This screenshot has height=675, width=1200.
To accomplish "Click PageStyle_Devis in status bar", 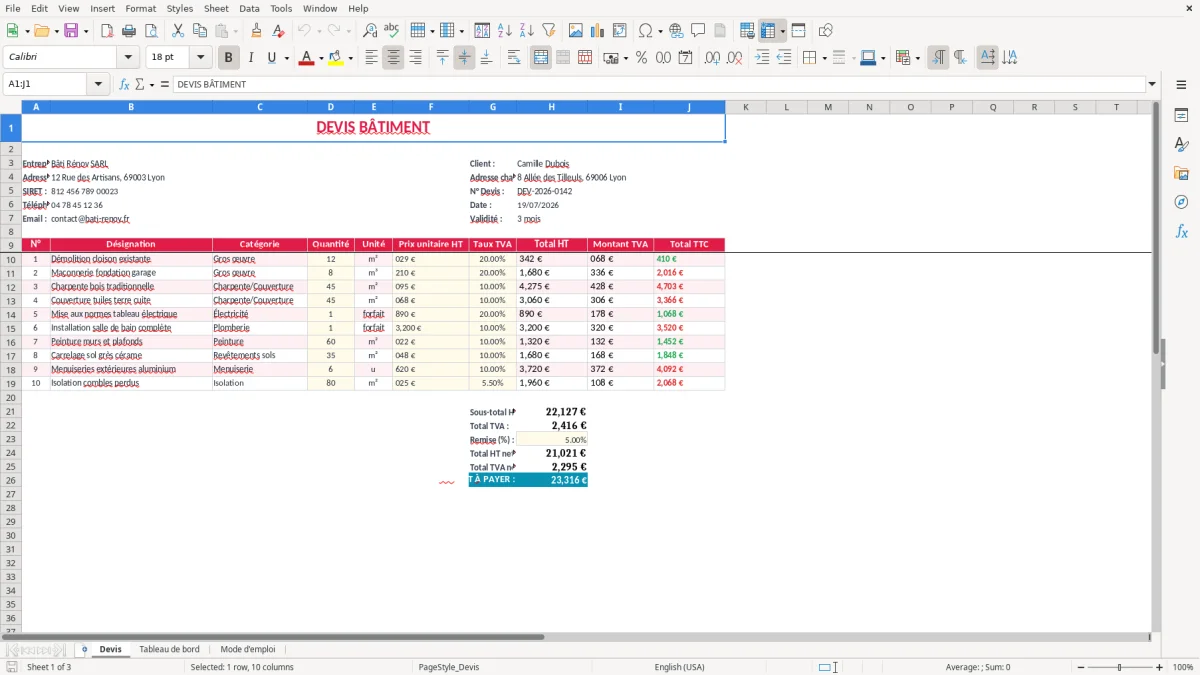I will [448, 667].
